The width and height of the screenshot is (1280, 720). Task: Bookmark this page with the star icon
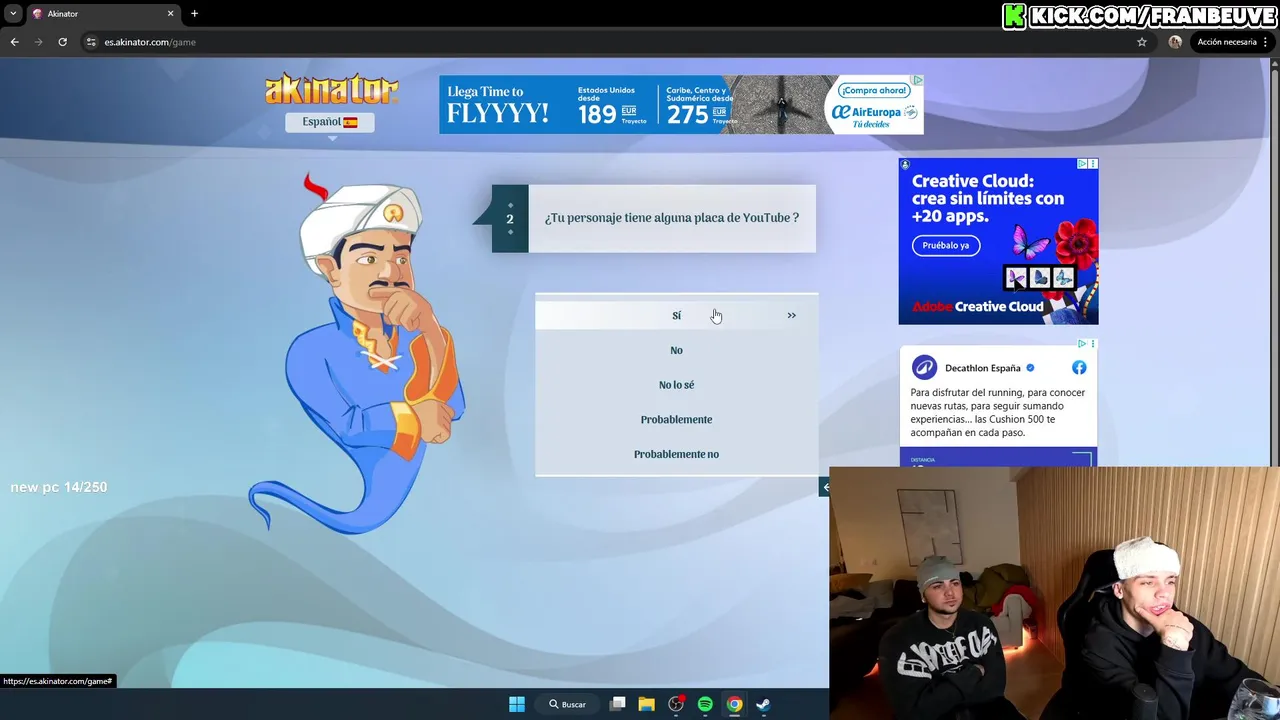click(x=1141, y=42)
